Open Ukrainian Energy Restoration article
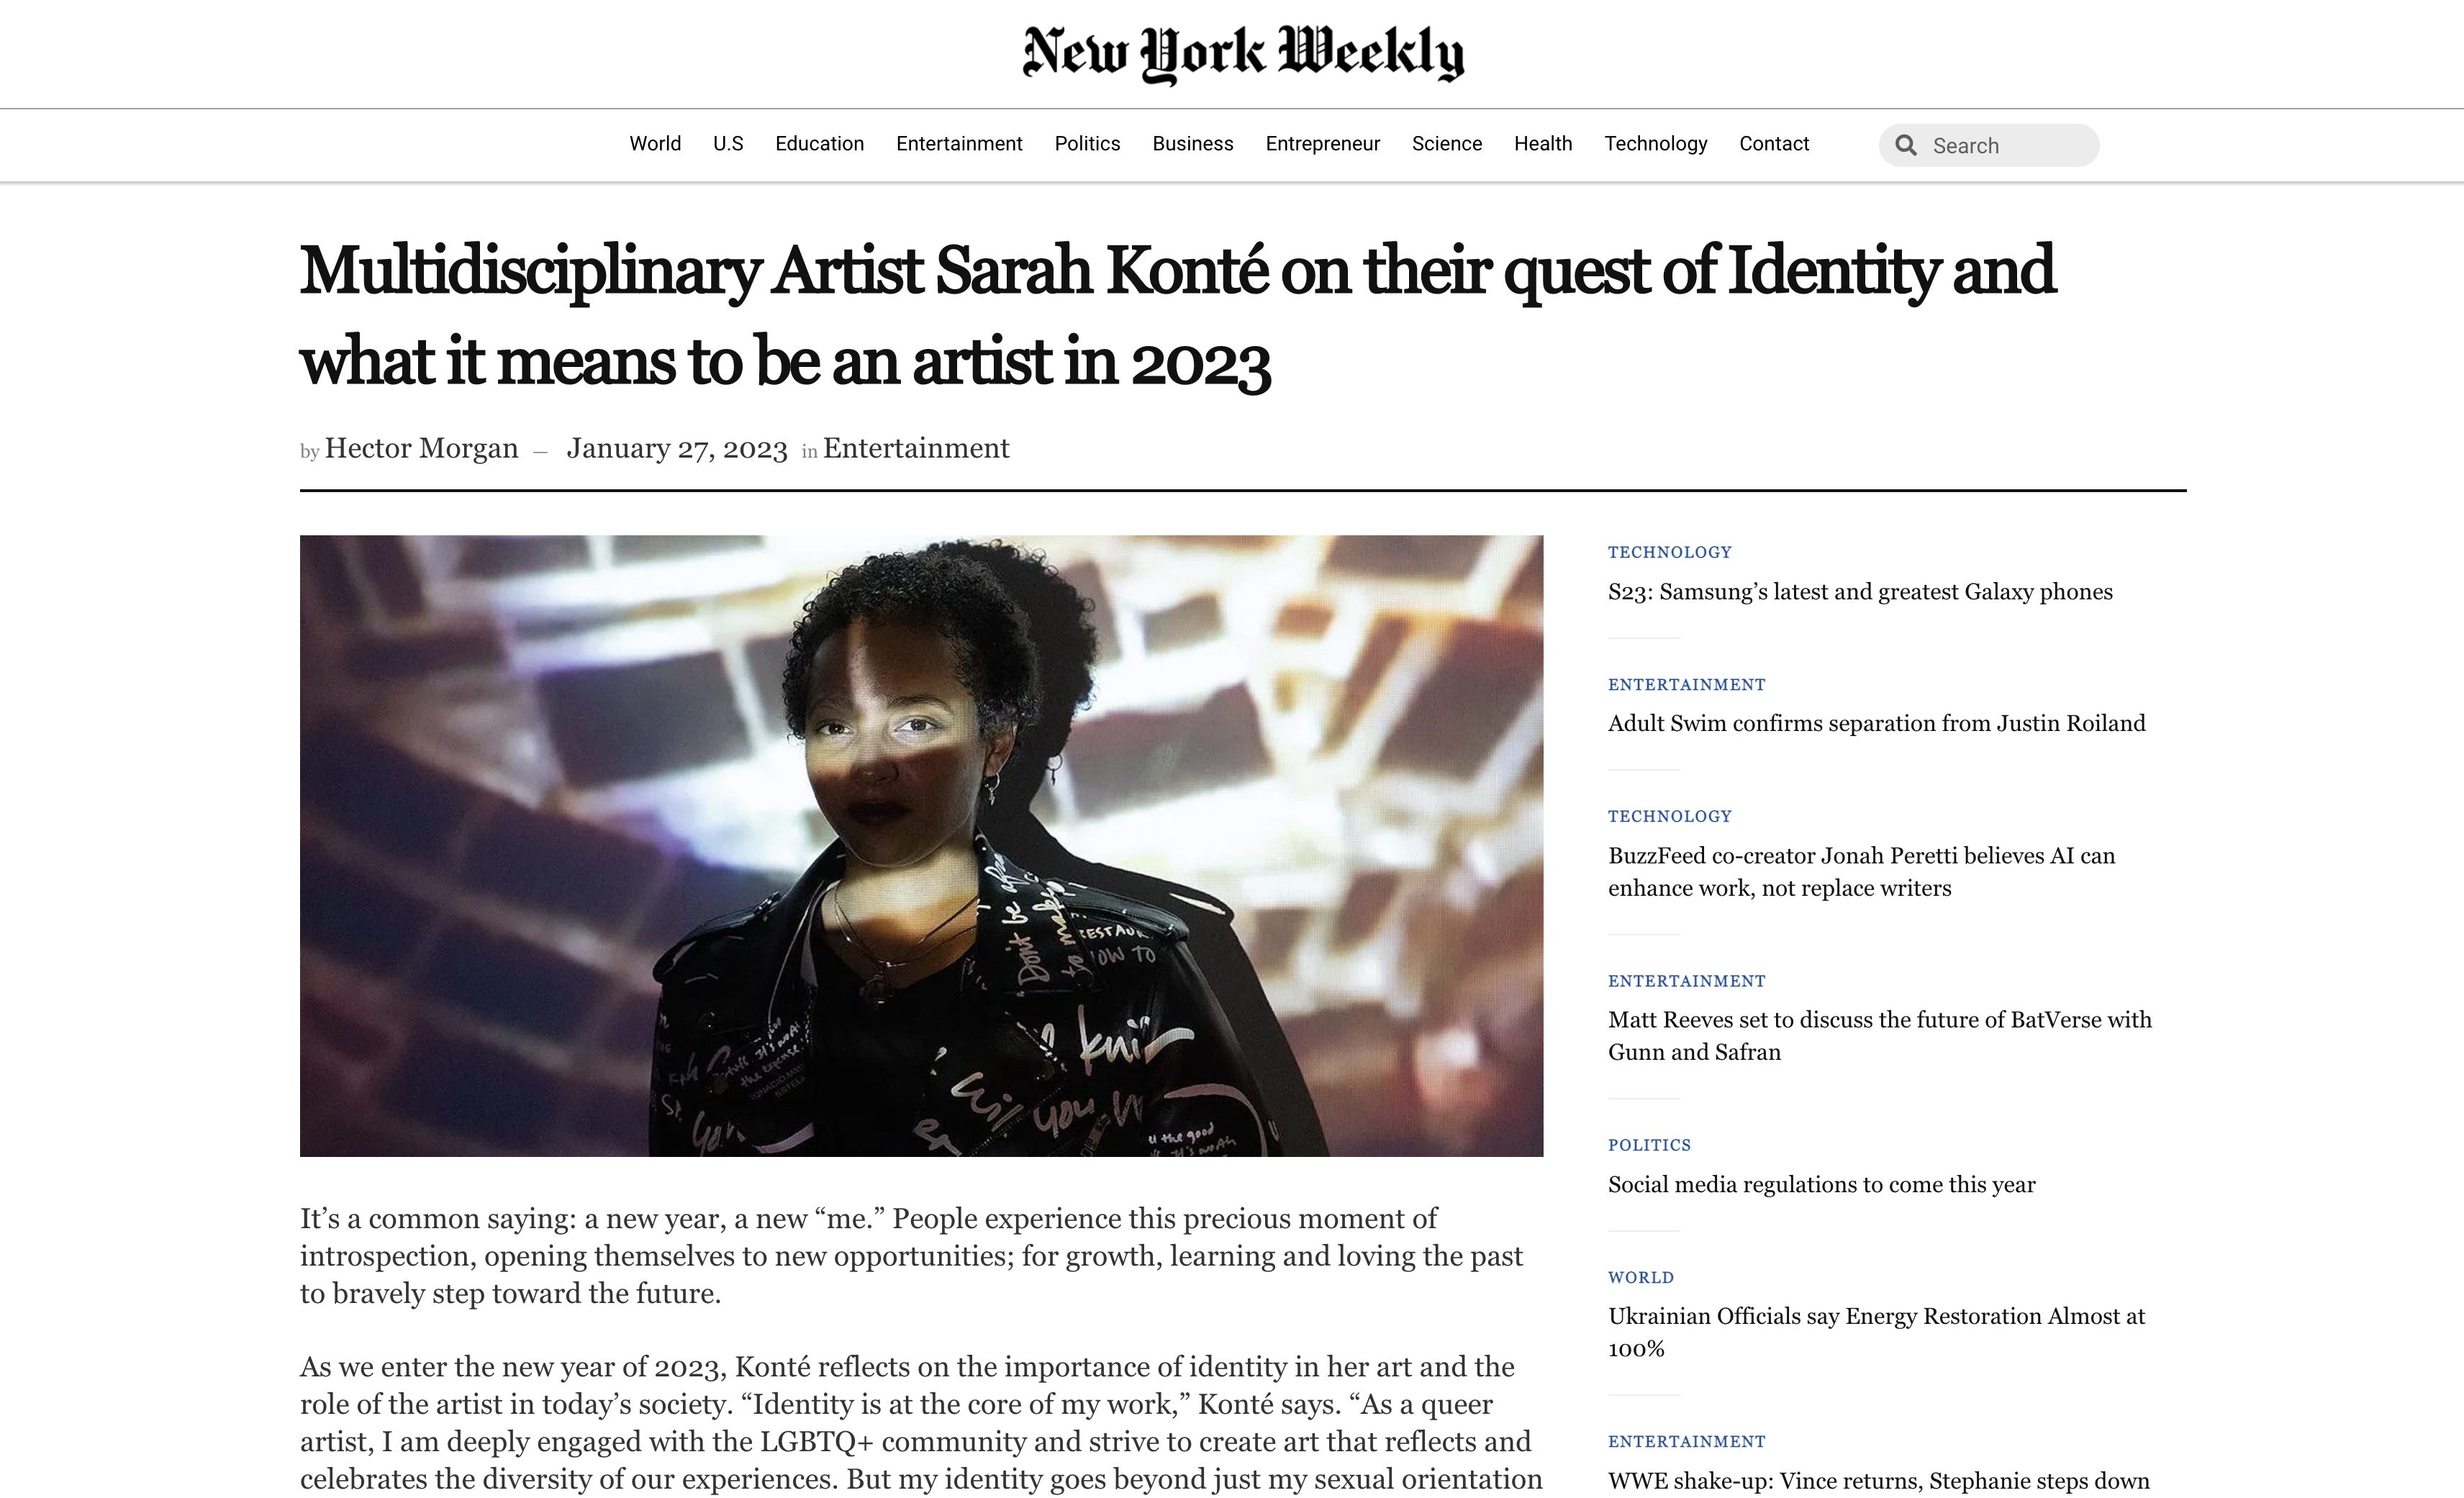The width and height of the screenshot is (2464, 1498). (1876, 1332)
